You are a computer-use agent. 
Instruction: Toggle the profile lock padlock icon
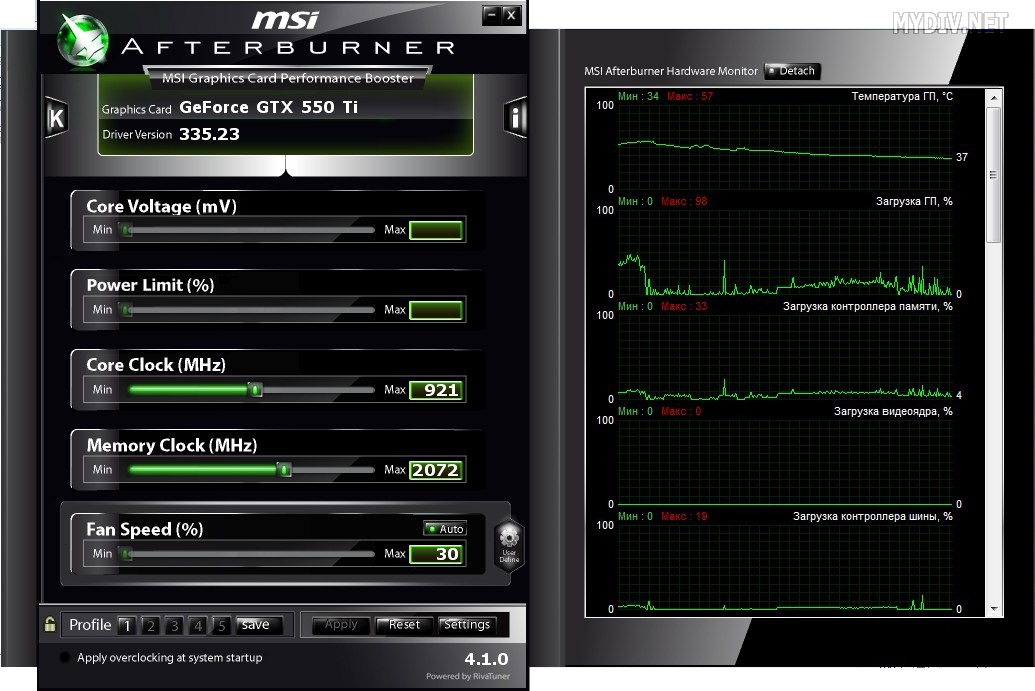pos(50,624)
